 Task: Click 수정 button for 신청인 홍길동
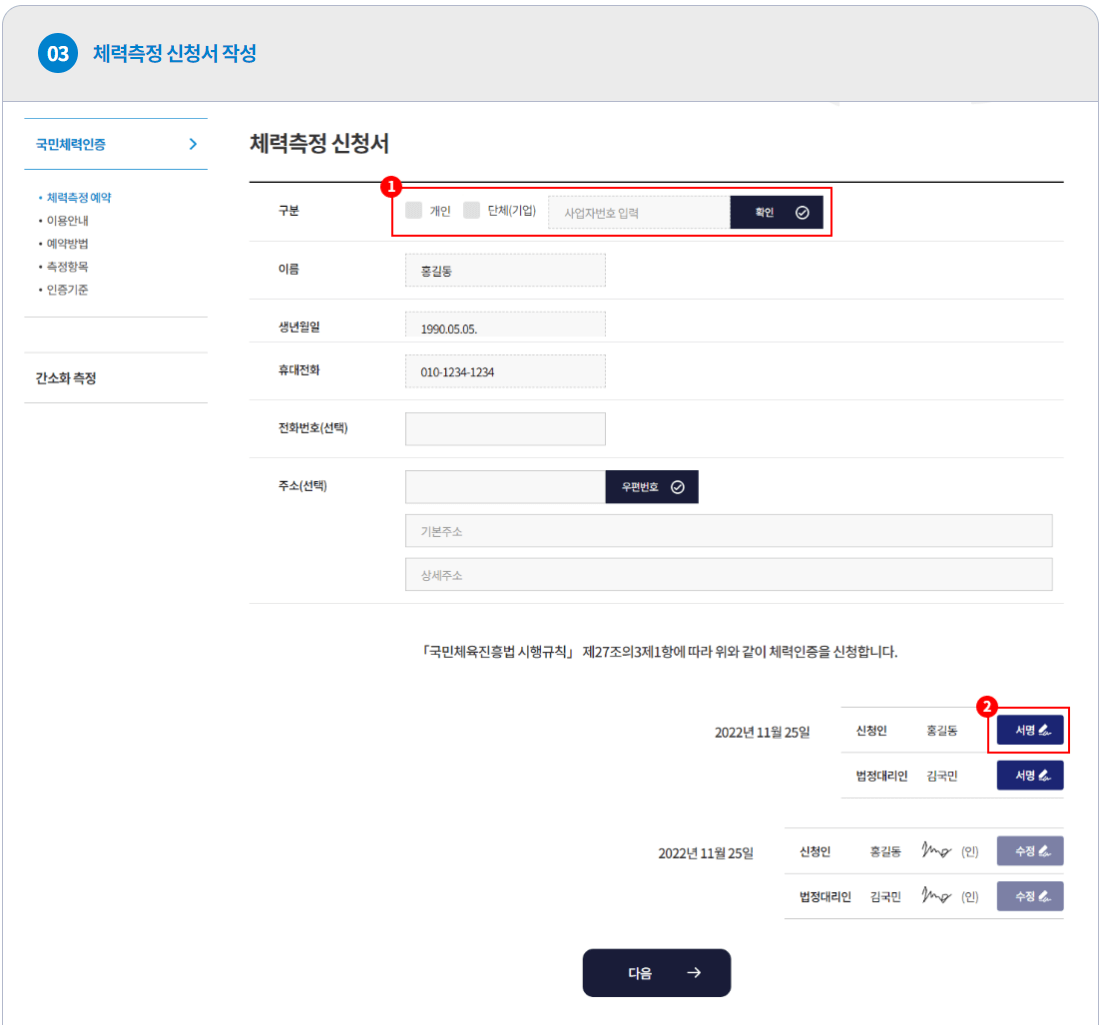click(1030, 851)
